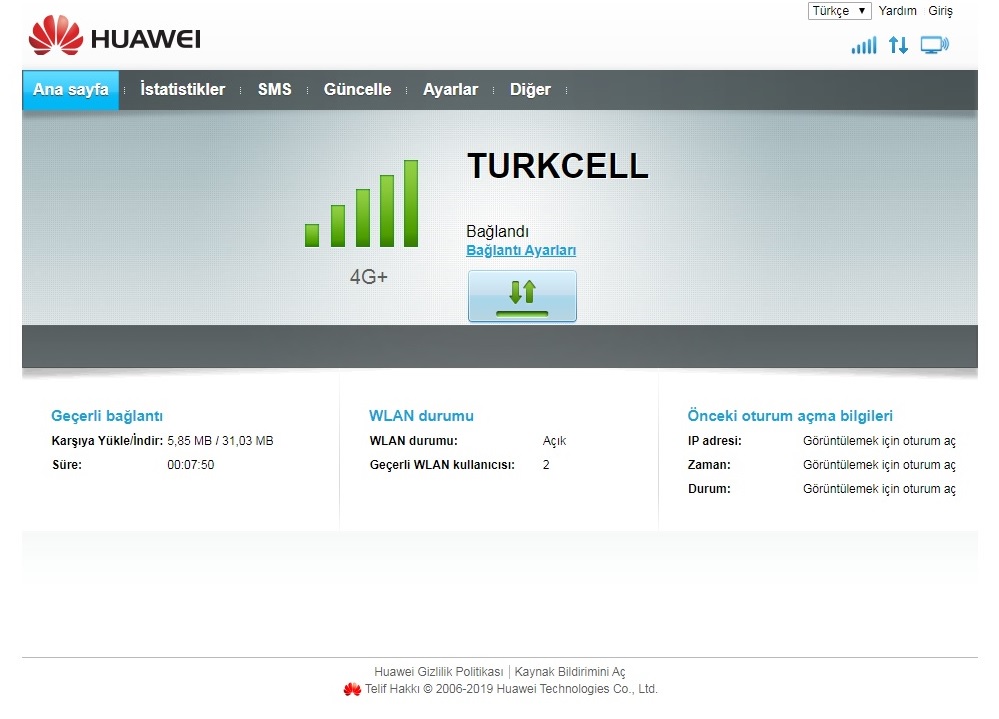Click the TURKCELL operator name
The height and width of the screenshot is (719, 999).
coord(557,166)
